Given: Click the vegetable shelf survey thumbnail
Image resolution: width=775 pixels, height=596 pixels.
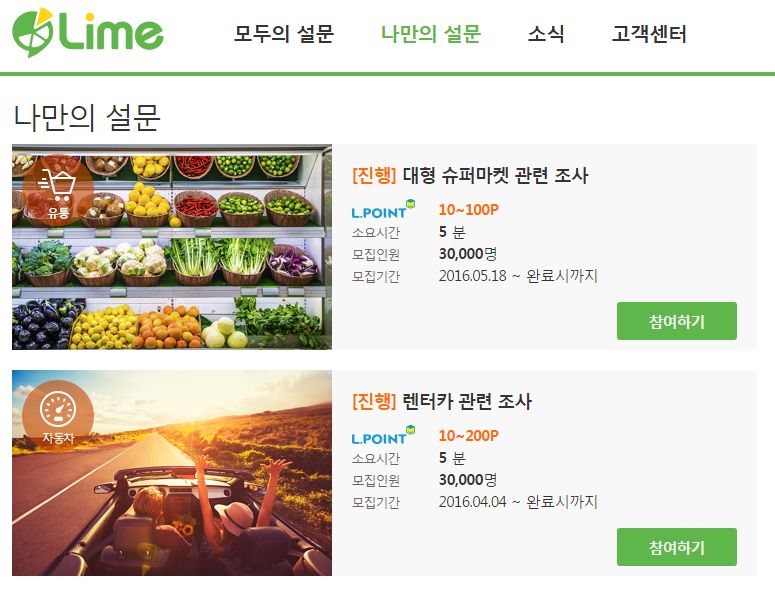Looking at the screenshot, I should pyautogui.click(x=172, y=247).
